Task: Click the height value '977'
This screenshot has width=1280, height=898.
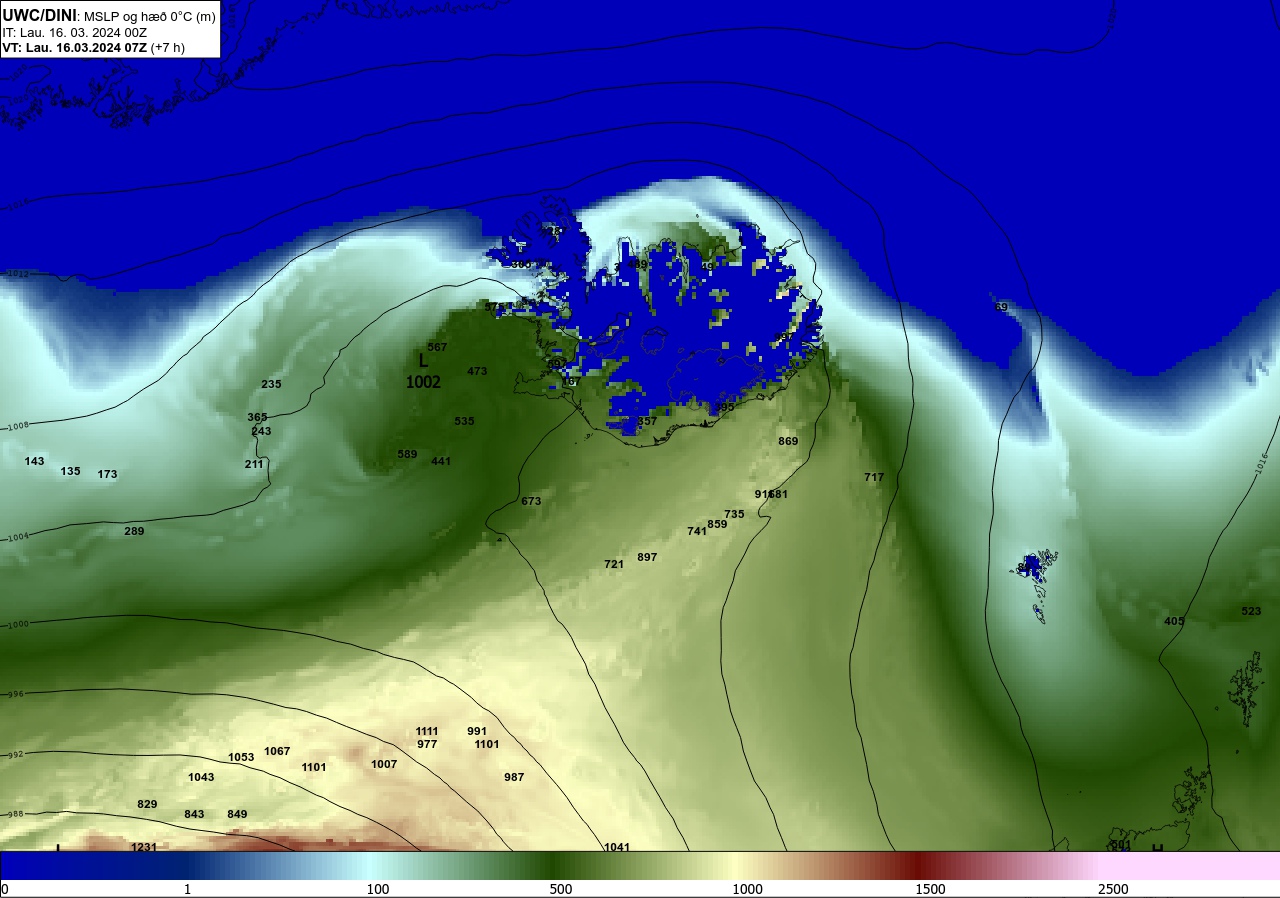Action: point(427,744)
